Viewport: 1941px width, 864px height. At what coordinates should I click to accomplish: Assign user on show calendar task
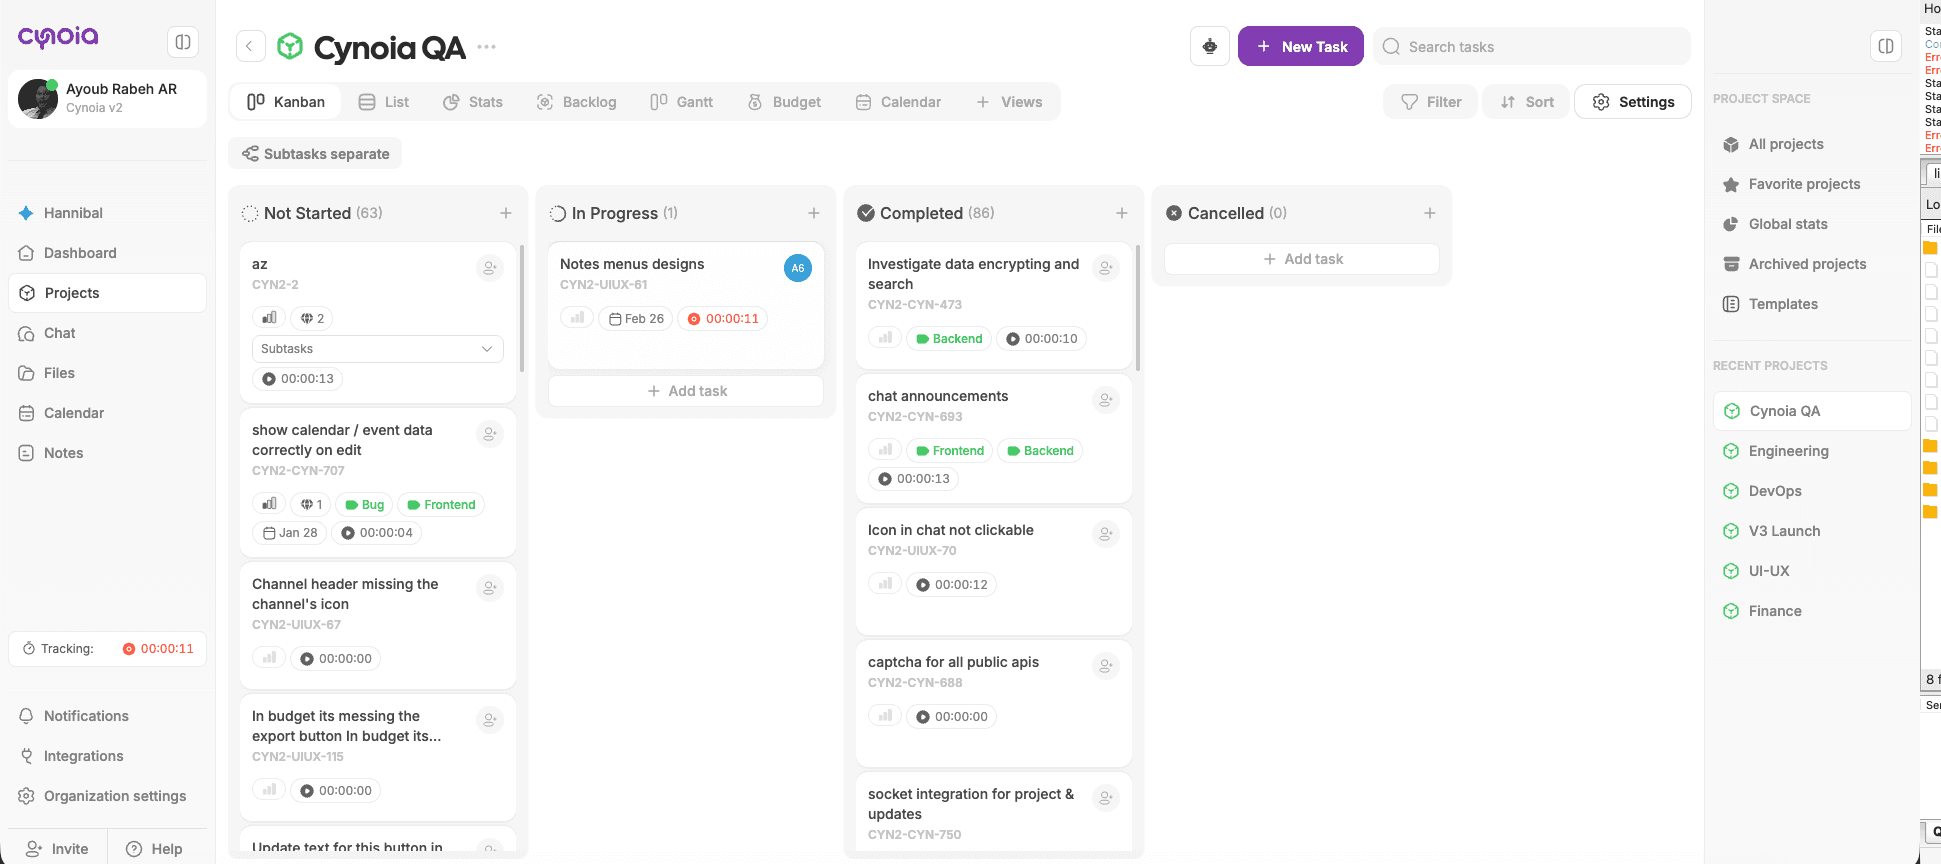point(490,434)
